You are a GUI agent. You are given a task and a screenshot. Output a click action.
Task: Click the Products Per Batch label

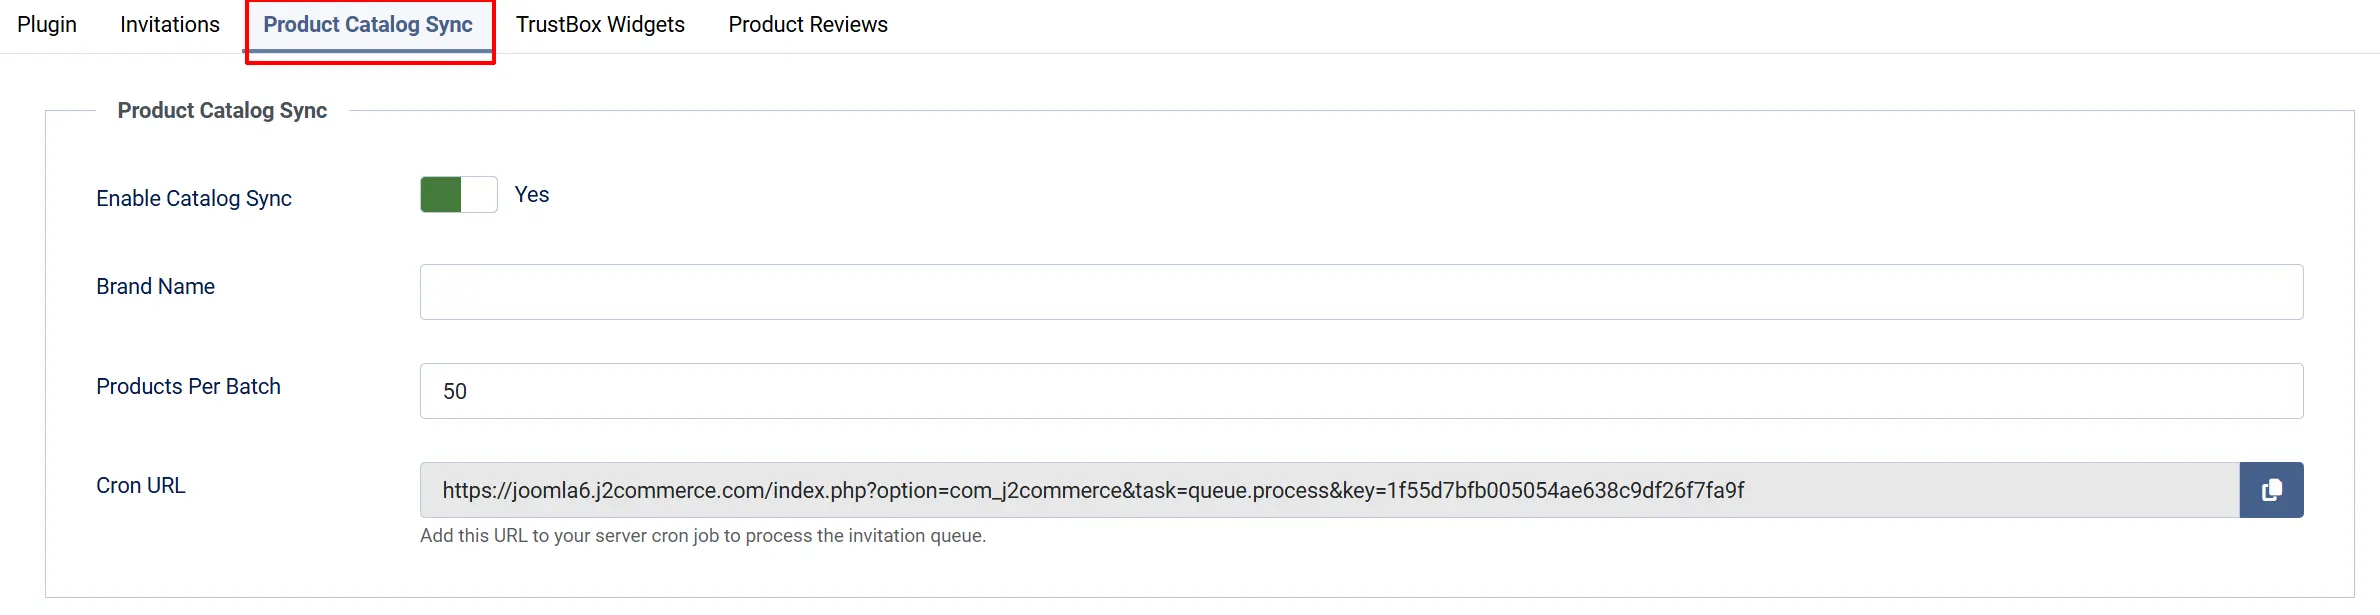(x=188, y=387)
